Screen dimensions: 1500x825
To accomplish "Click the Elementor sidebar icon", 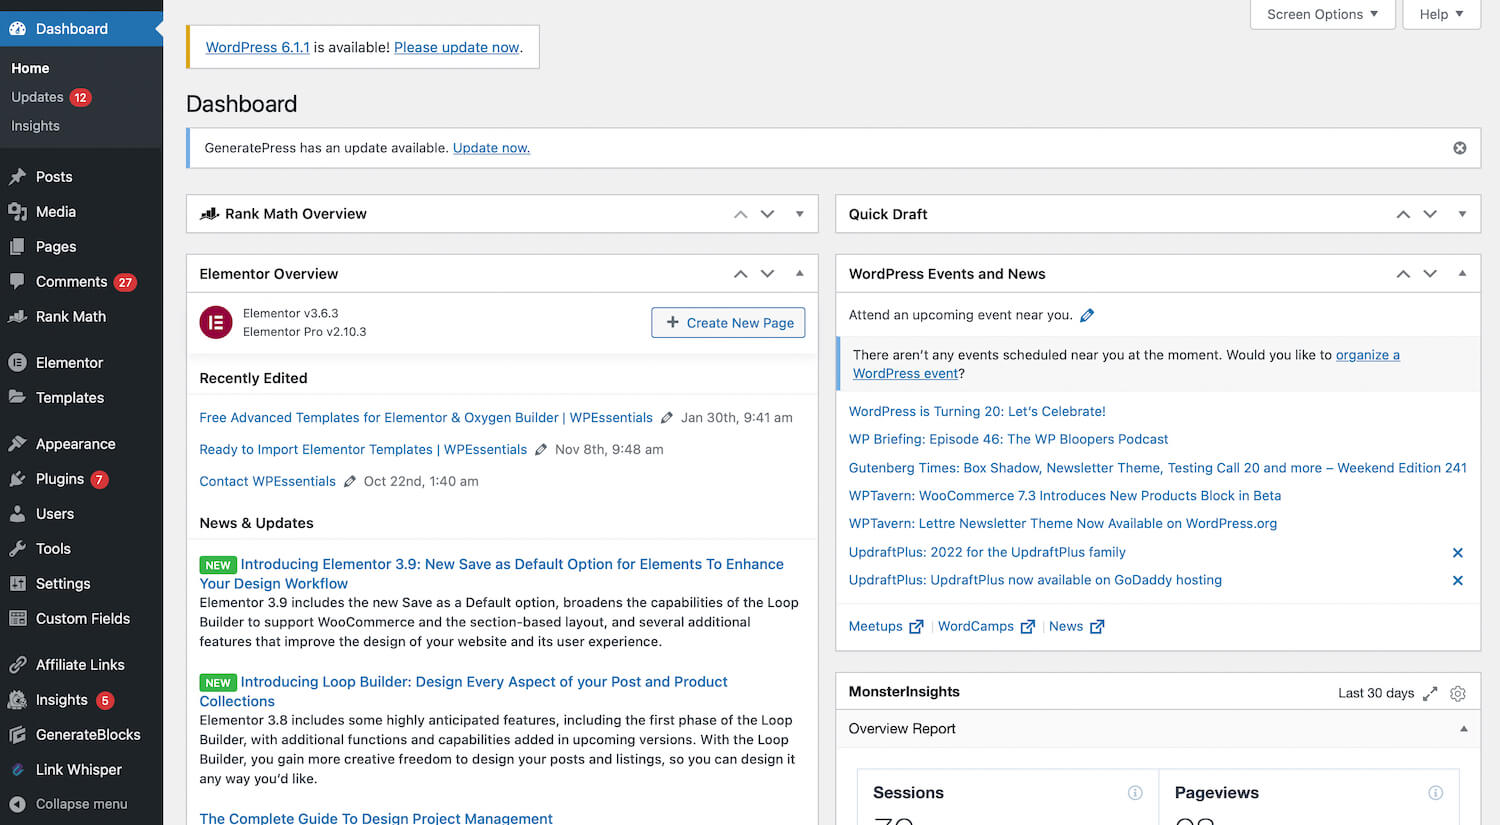I will (x=18, y=363).
